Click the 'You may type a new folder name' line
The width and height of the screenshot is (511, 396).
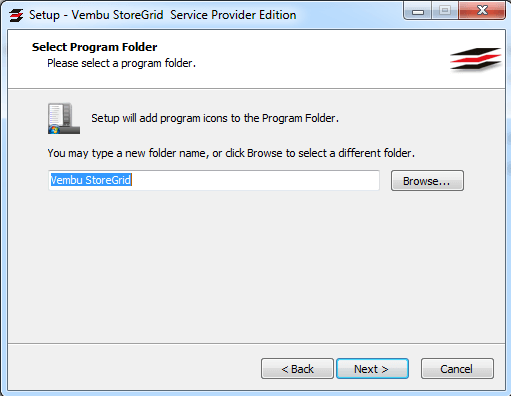point(231,153)
